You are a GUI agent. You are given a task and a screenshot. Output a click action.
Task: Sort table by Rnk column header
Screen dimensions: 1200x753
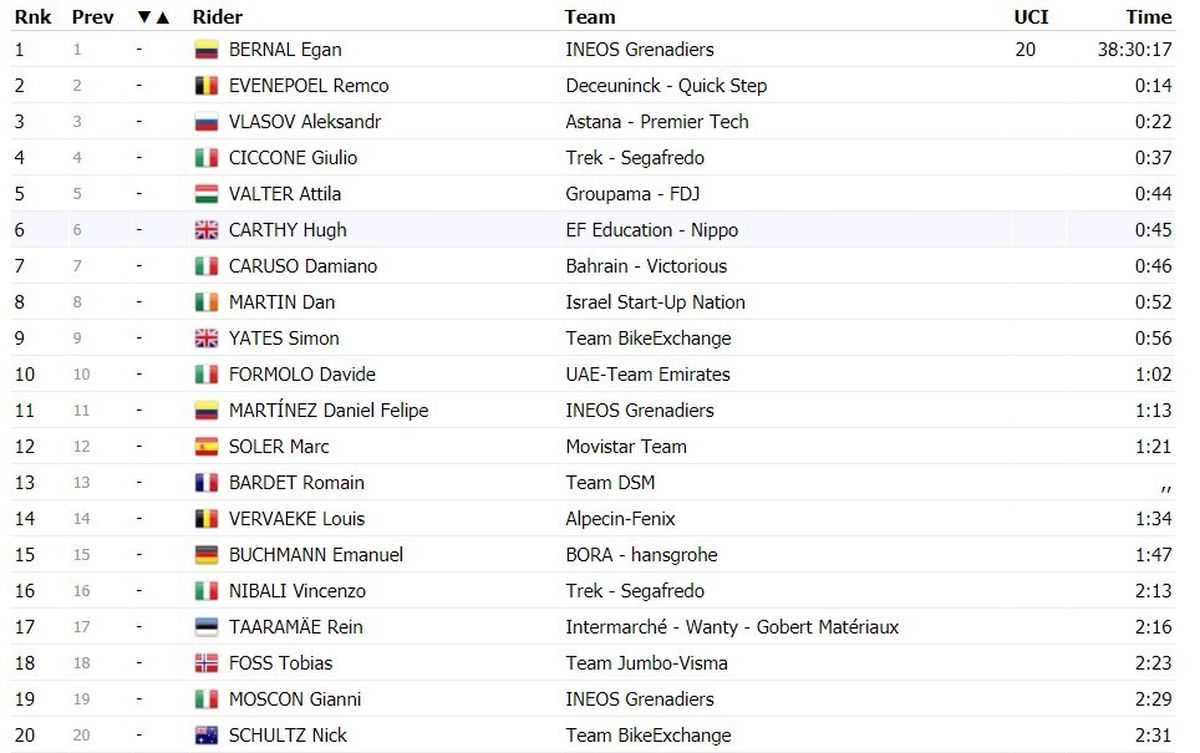click(x=32, y=17)
